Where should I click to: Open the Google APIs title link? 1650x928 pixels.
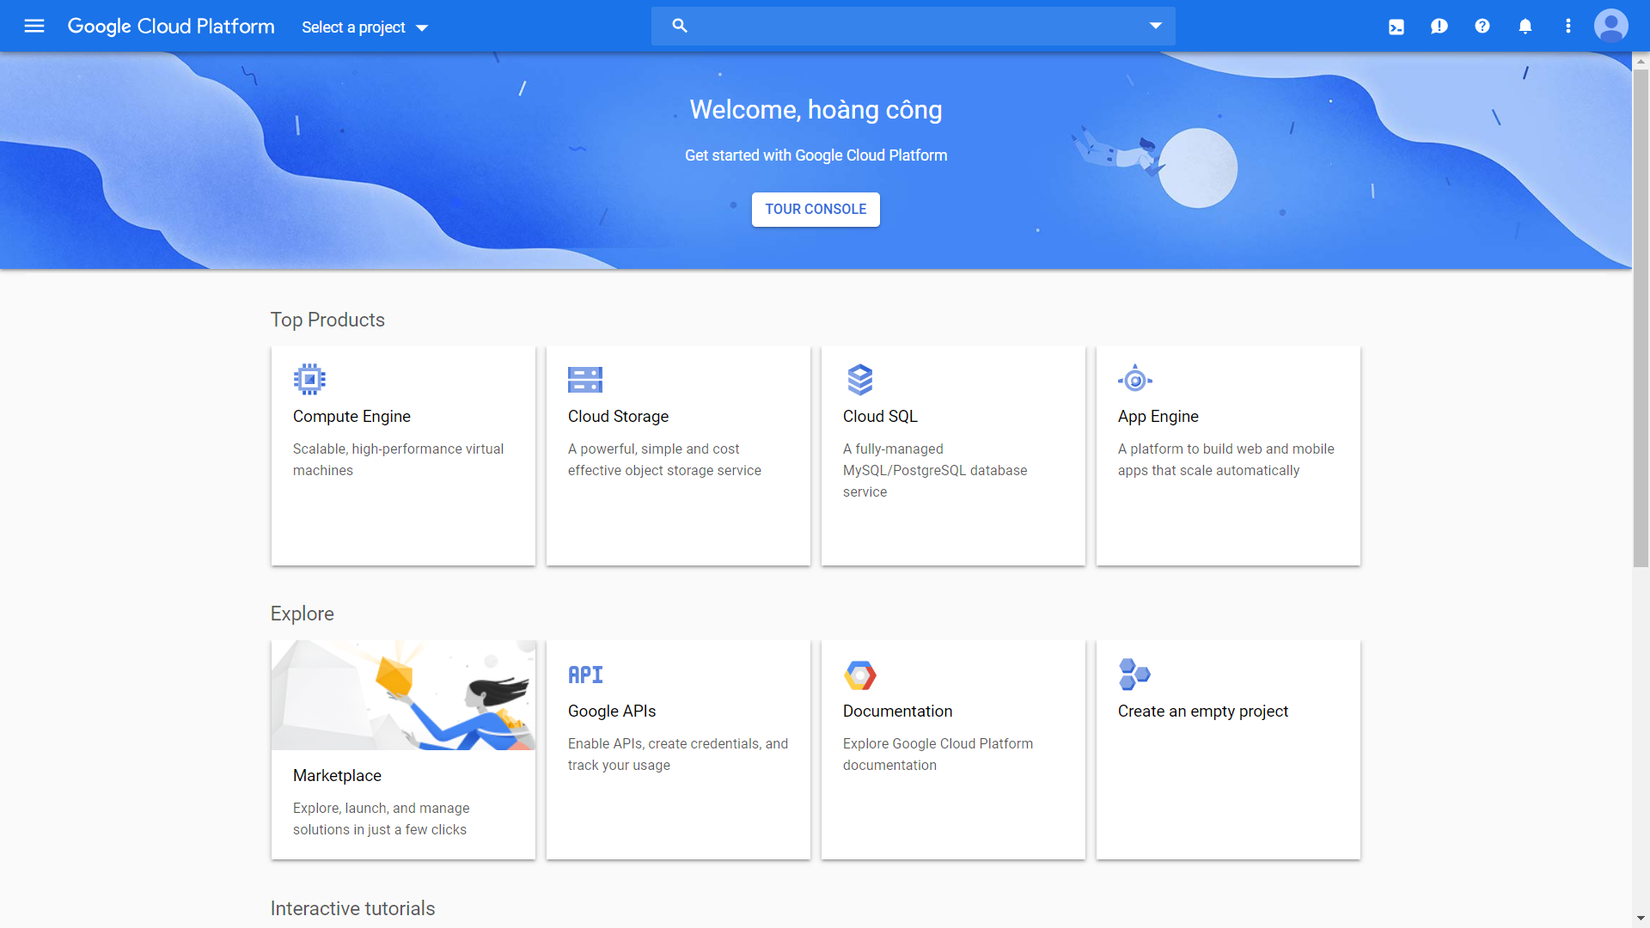point(612,711)
